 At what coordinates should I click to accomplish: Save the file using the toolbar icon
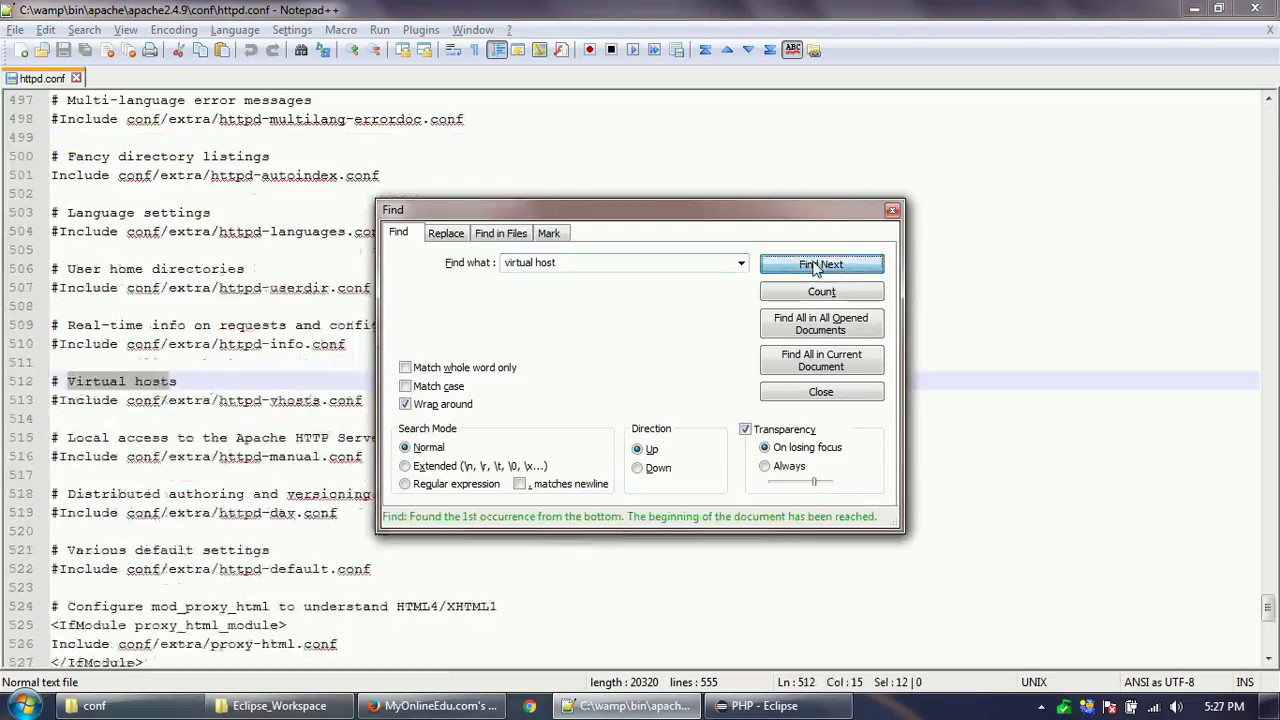pyautogui.click(x=64, y=50)
